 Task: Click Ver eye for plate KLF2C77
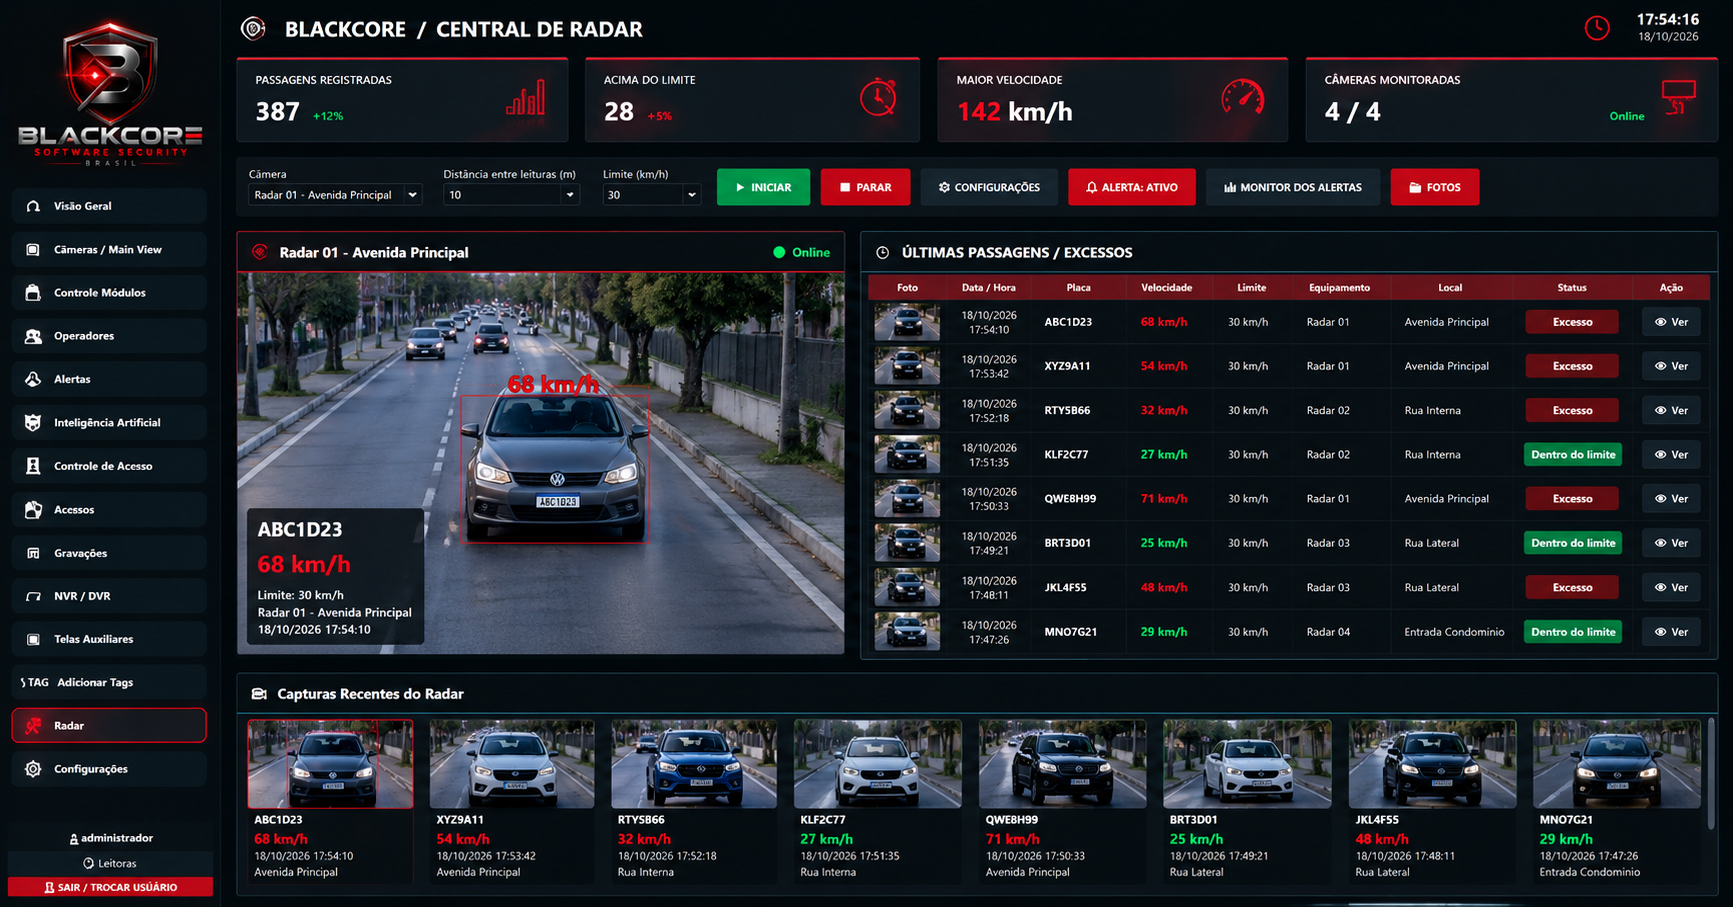coord(1671,455)
